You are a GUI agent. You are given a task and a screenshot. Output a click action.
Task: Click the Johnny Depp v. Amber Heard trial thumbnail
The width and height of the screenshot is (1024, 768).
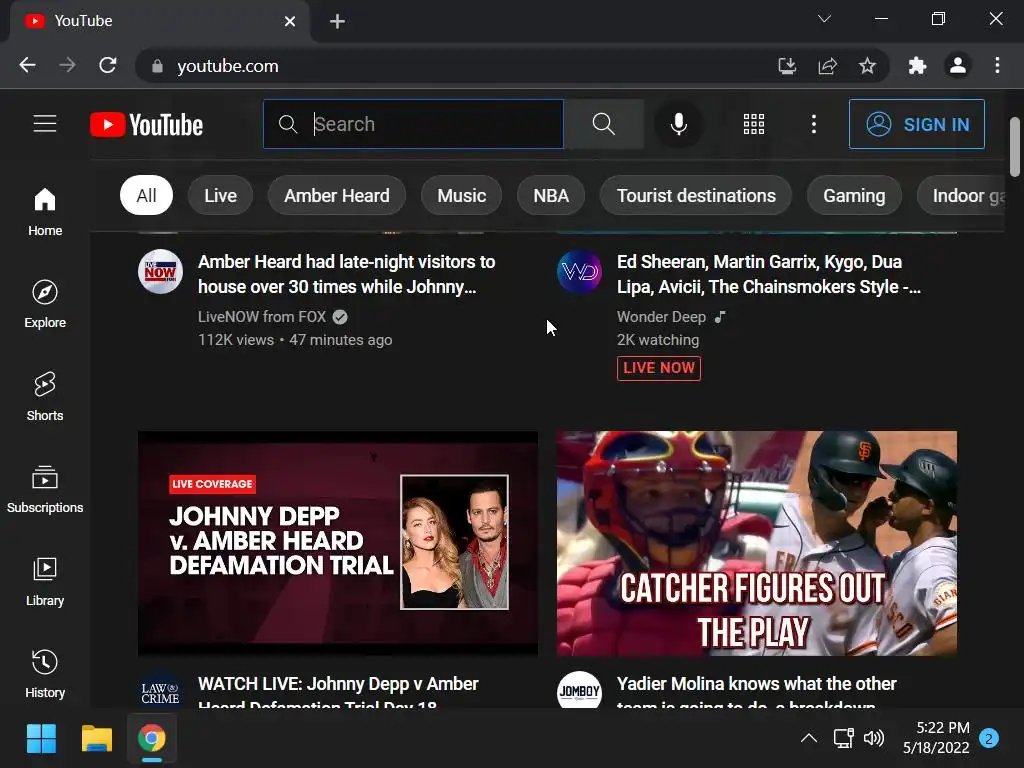tap(338, 543)
